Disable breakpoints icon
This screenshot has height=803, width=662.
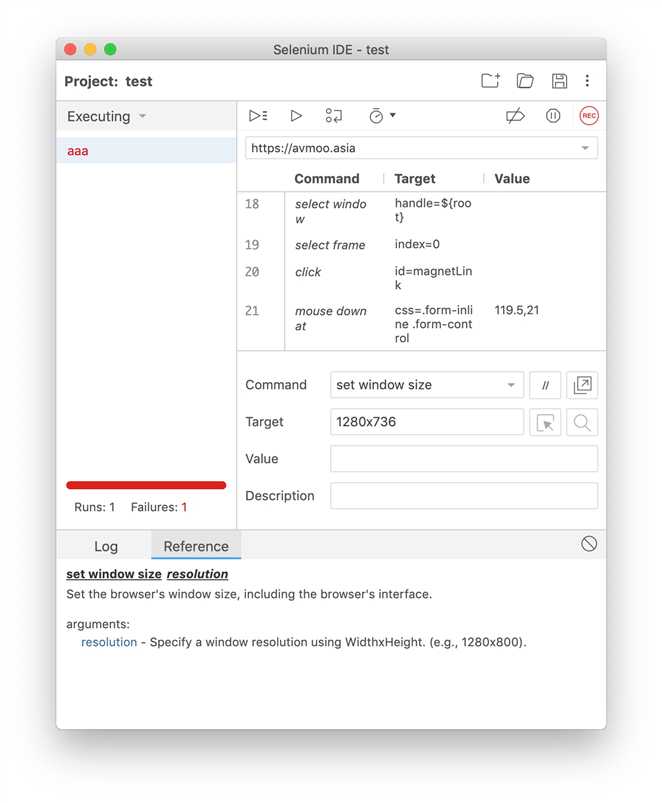click(515, 116)
